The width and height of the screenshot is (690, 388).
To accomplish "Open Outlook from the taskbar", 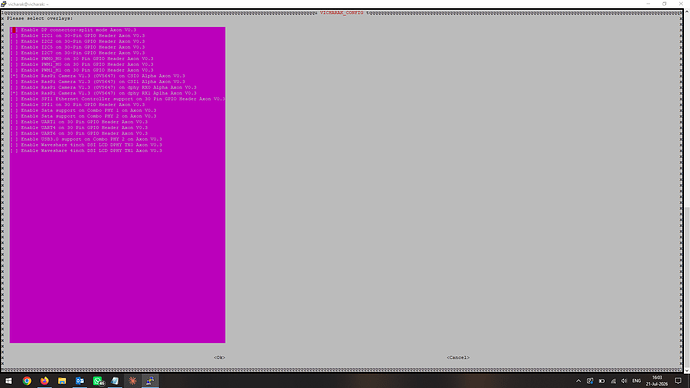I will click(x=80, y=381).
